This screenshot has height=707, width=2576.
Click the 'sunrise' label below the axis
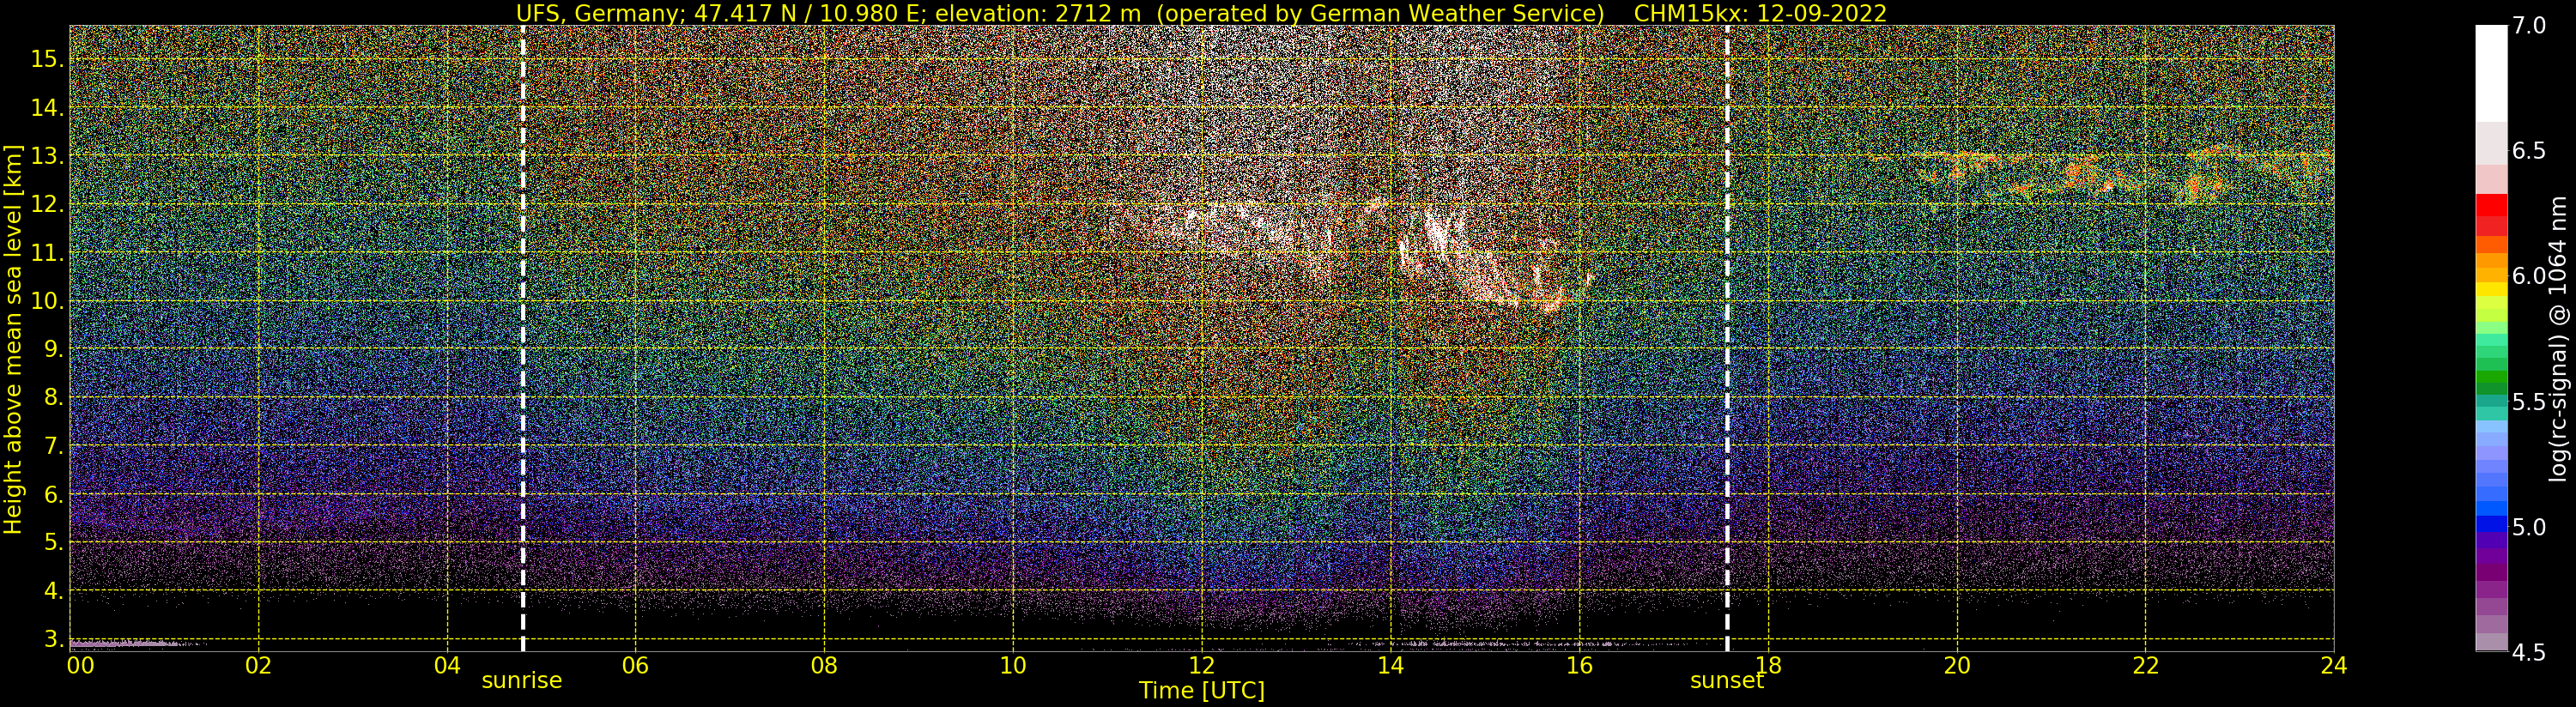[522, 681]
